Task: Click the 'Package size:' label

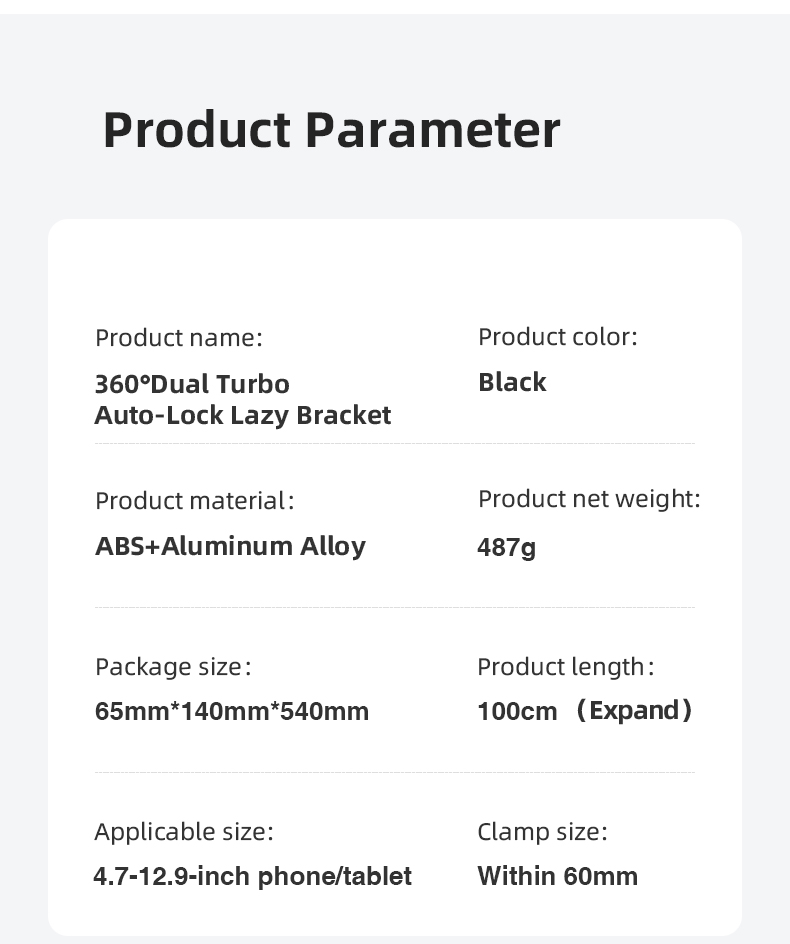Action: click(172, 666)
